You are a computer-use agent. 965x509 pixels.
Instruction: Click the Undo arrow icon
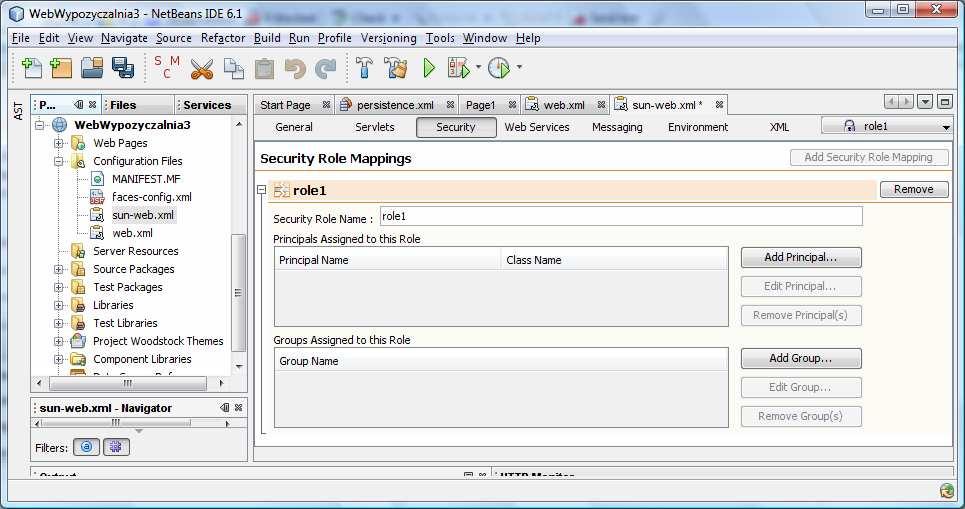(295, 68)
